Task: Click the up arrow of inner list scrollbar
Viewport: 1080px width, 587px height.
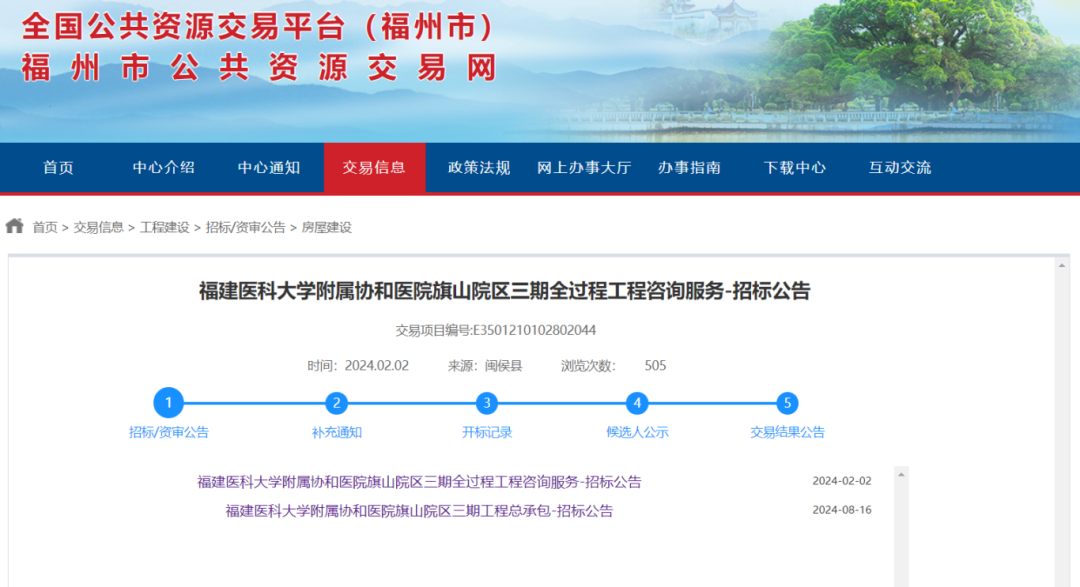Action: pyautogui.click(x=901, y=475)
